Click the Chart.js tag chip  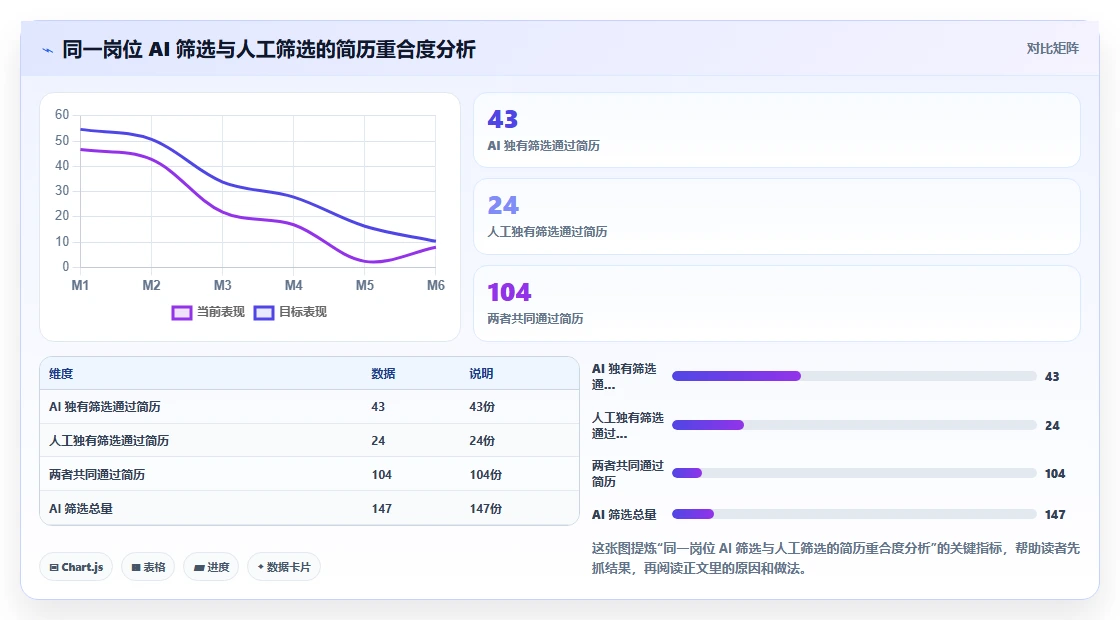pyautogui.click(x=76, y=567)
